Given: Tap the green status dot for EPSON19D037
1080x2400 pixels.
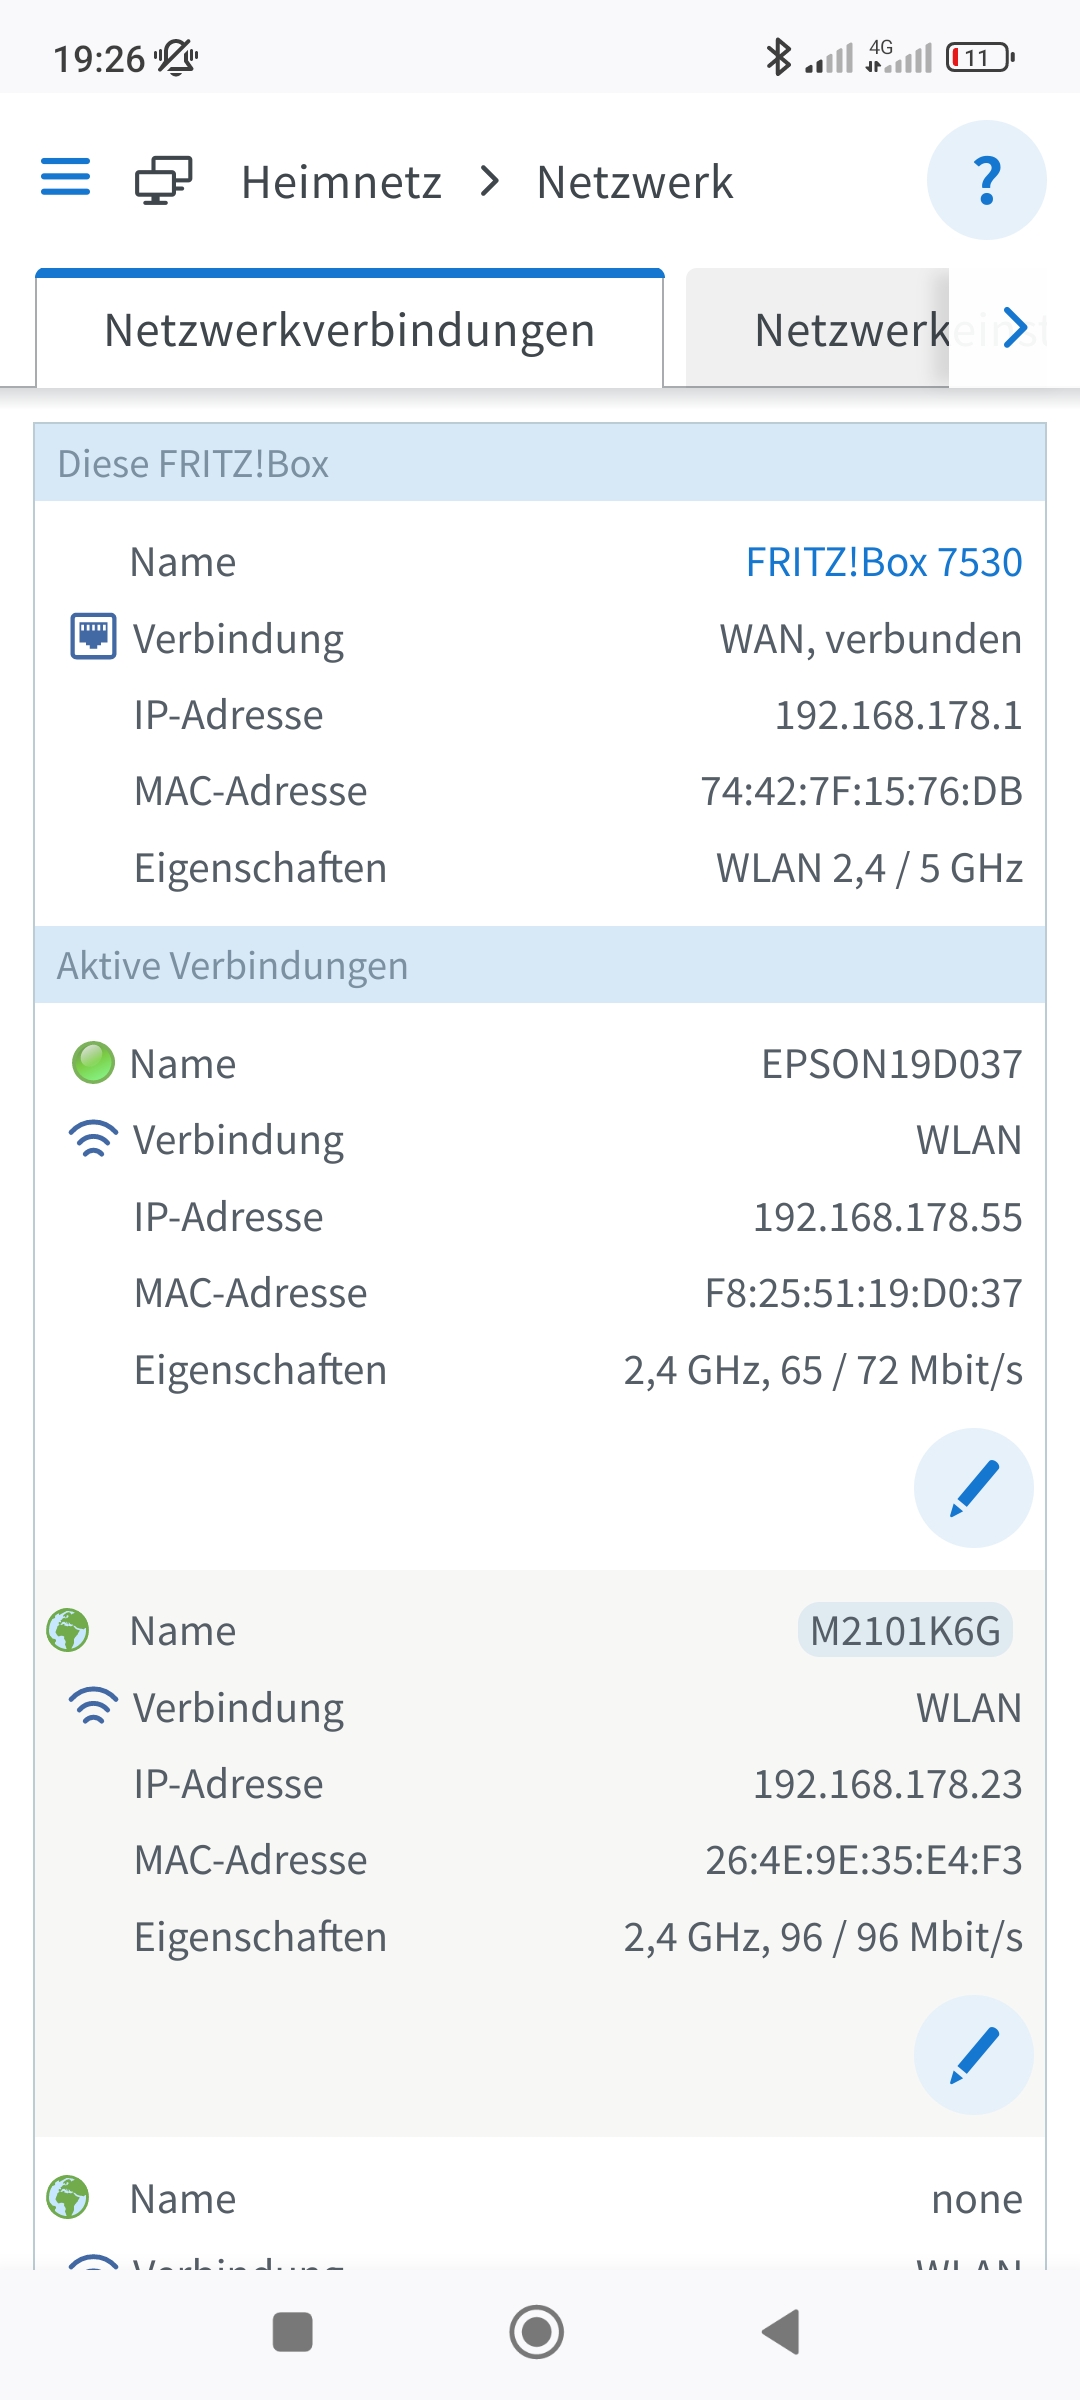Looking at the screenshot, I should [93, 1063].
